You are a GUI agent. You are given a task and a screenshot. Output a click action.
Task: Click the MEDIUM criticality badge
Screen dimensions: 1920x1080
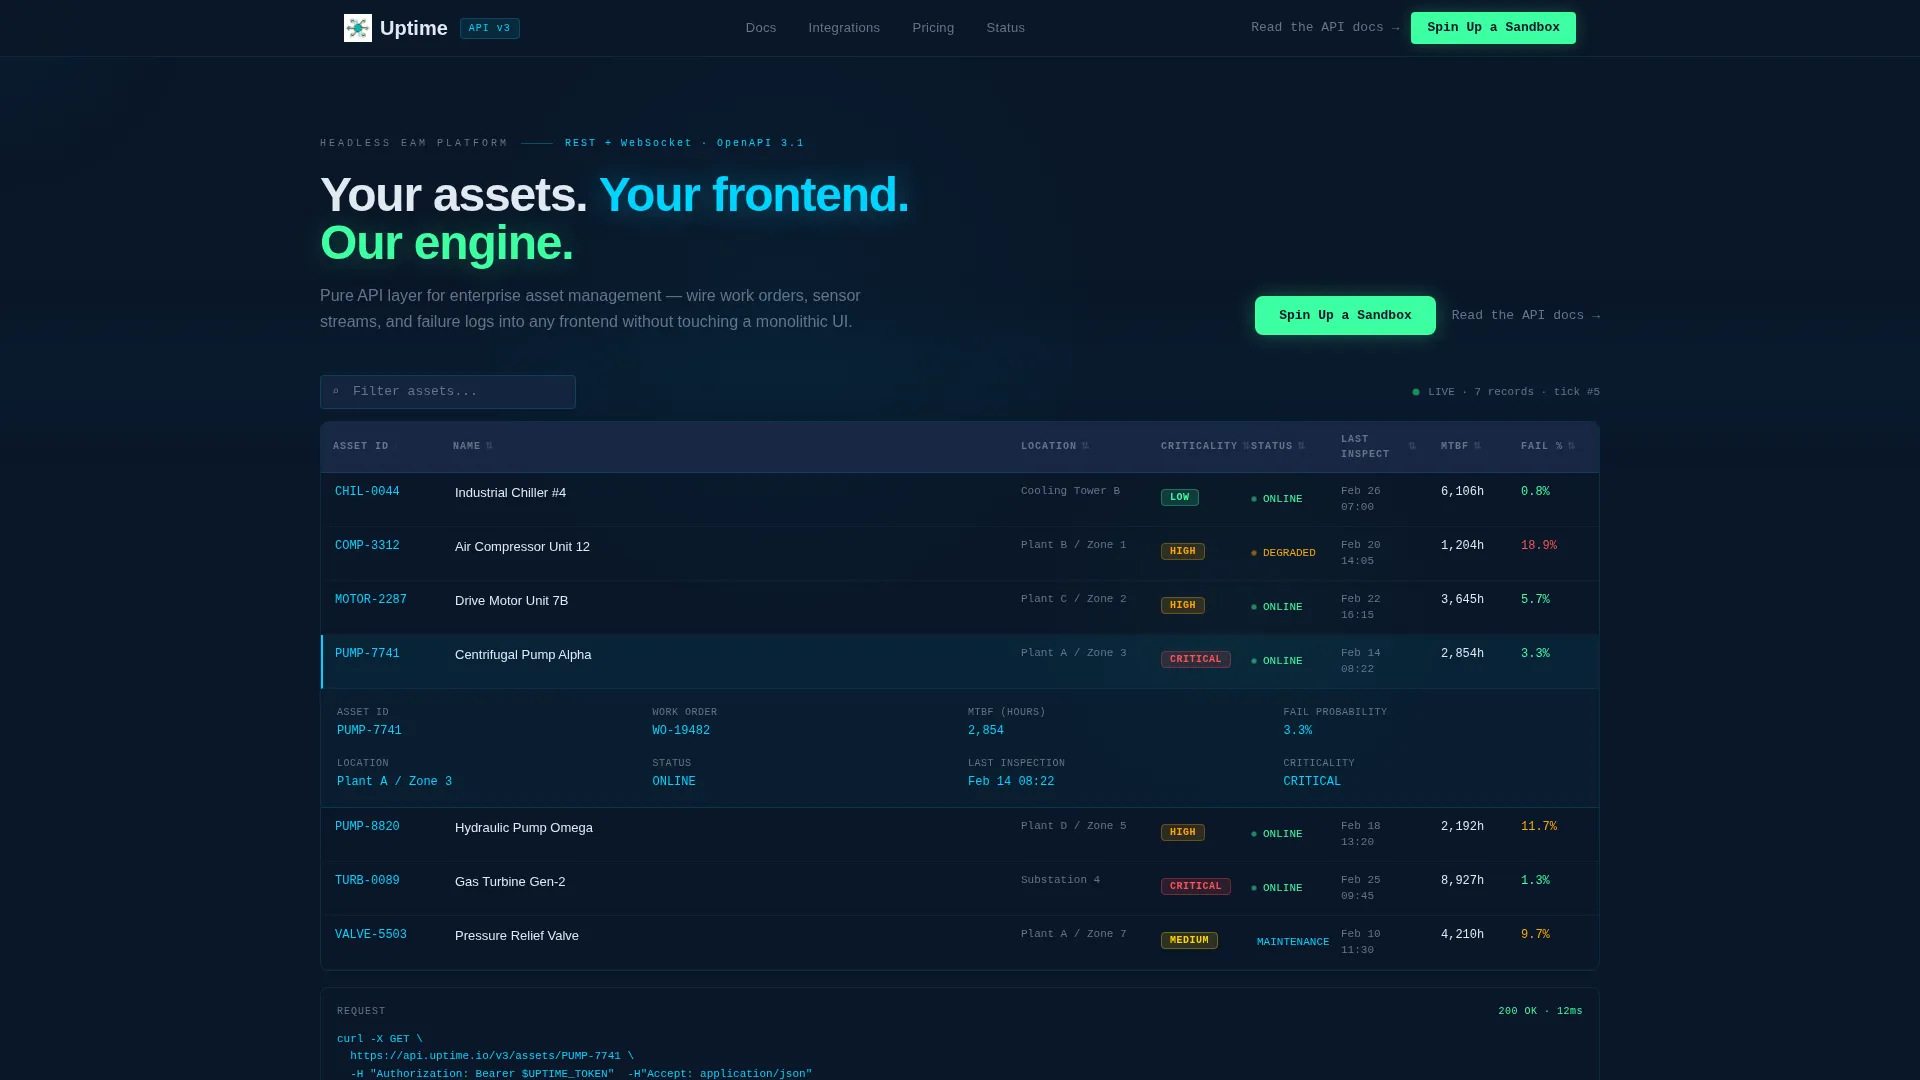(x=1189, y=940)
